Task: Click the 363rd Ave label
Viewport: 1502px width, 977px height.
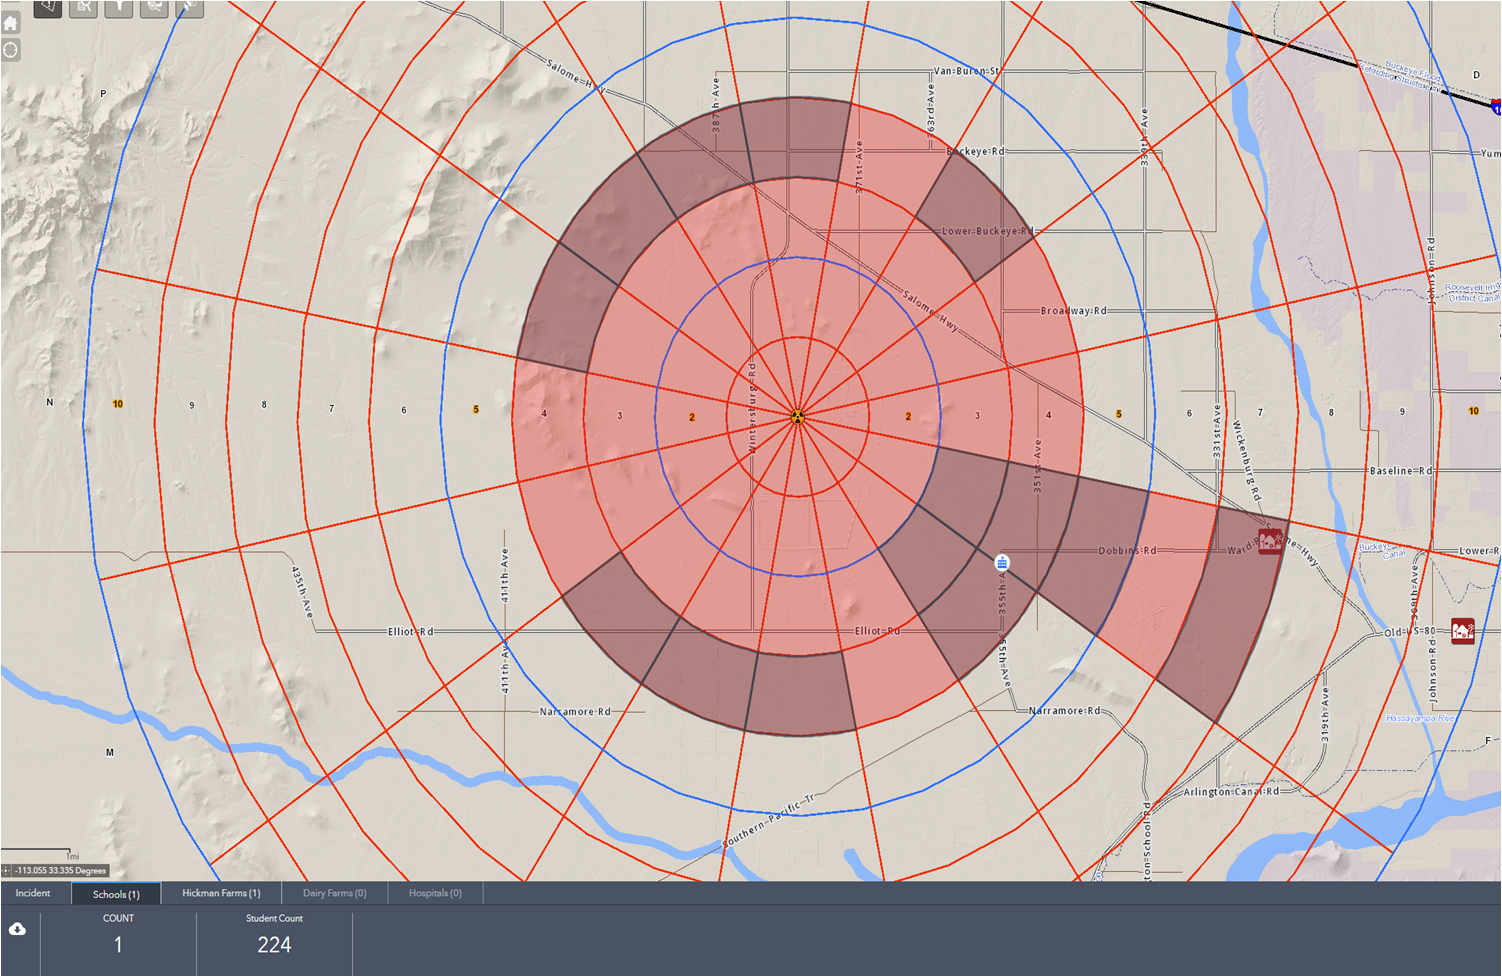Action: point(931,109)
